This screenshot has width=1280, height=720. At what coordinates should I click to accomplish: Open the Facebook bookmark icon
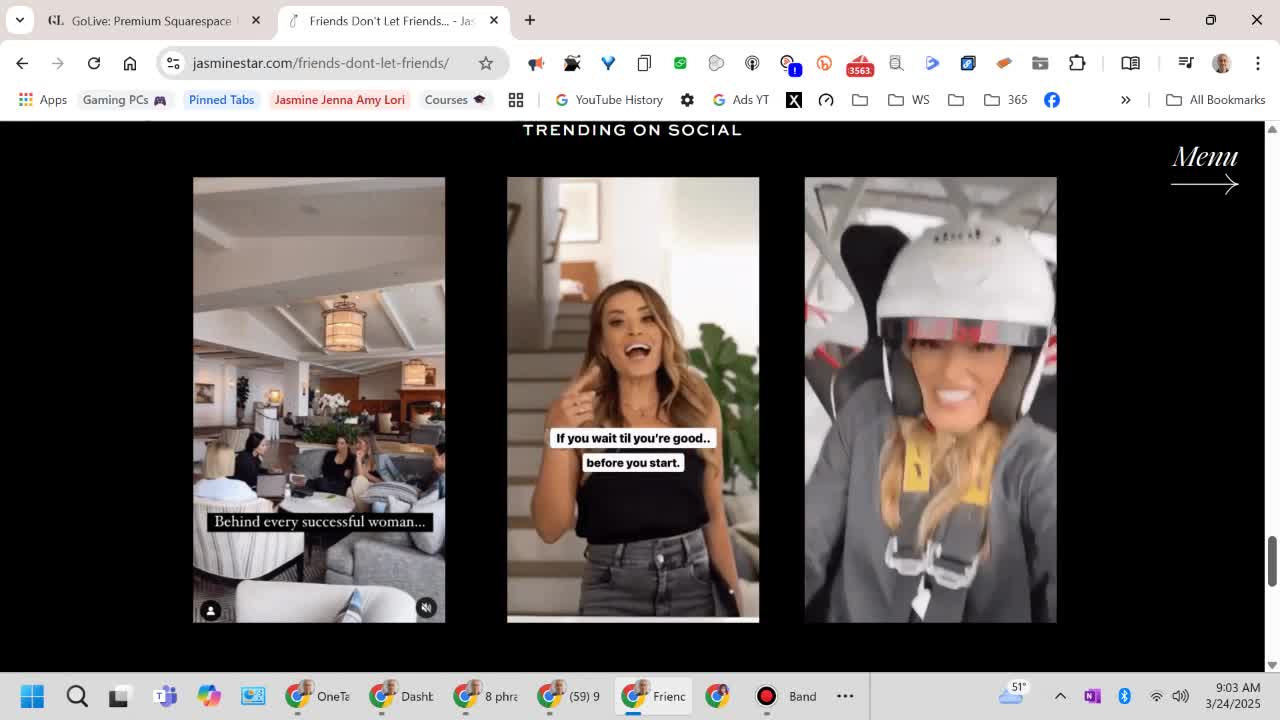pos(1052,100)
